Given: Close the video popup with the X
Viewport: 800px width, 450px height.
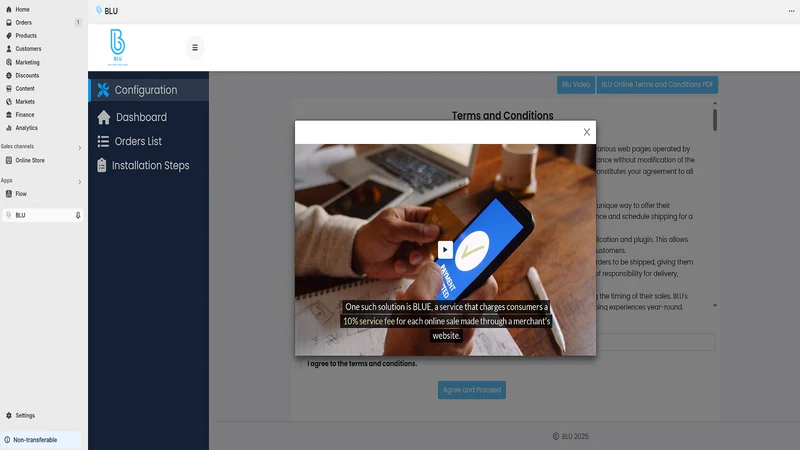Looking at the screenshot, I should (x=587, y=132).
